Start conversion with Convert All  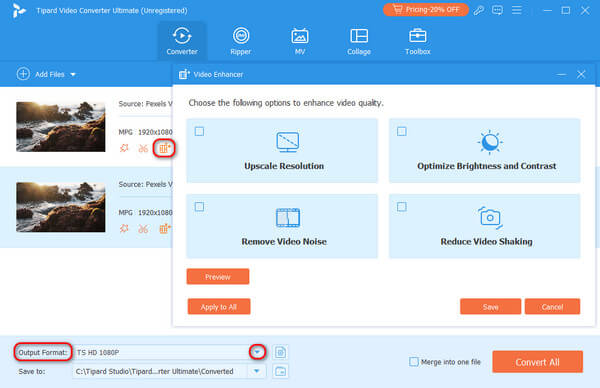coord(538,362)
